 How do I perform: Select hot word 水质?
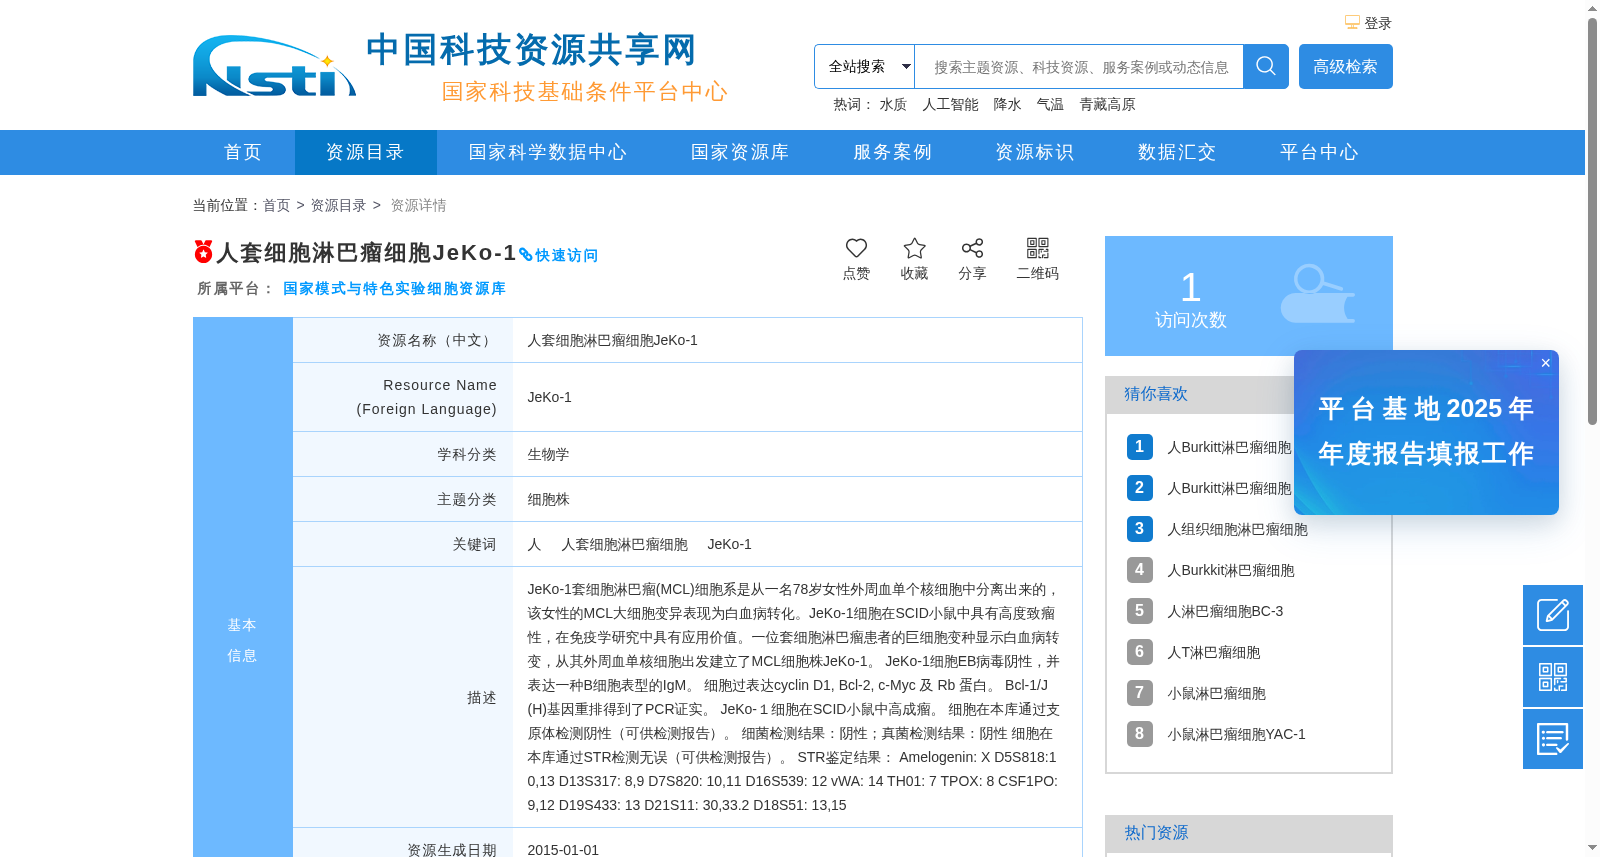(x=893, y=104)
